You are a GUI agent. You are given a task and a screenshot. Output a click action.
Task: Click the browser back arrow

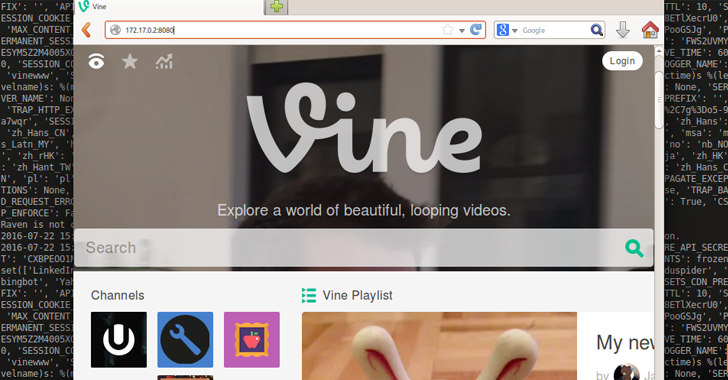(x=86, y=30)
